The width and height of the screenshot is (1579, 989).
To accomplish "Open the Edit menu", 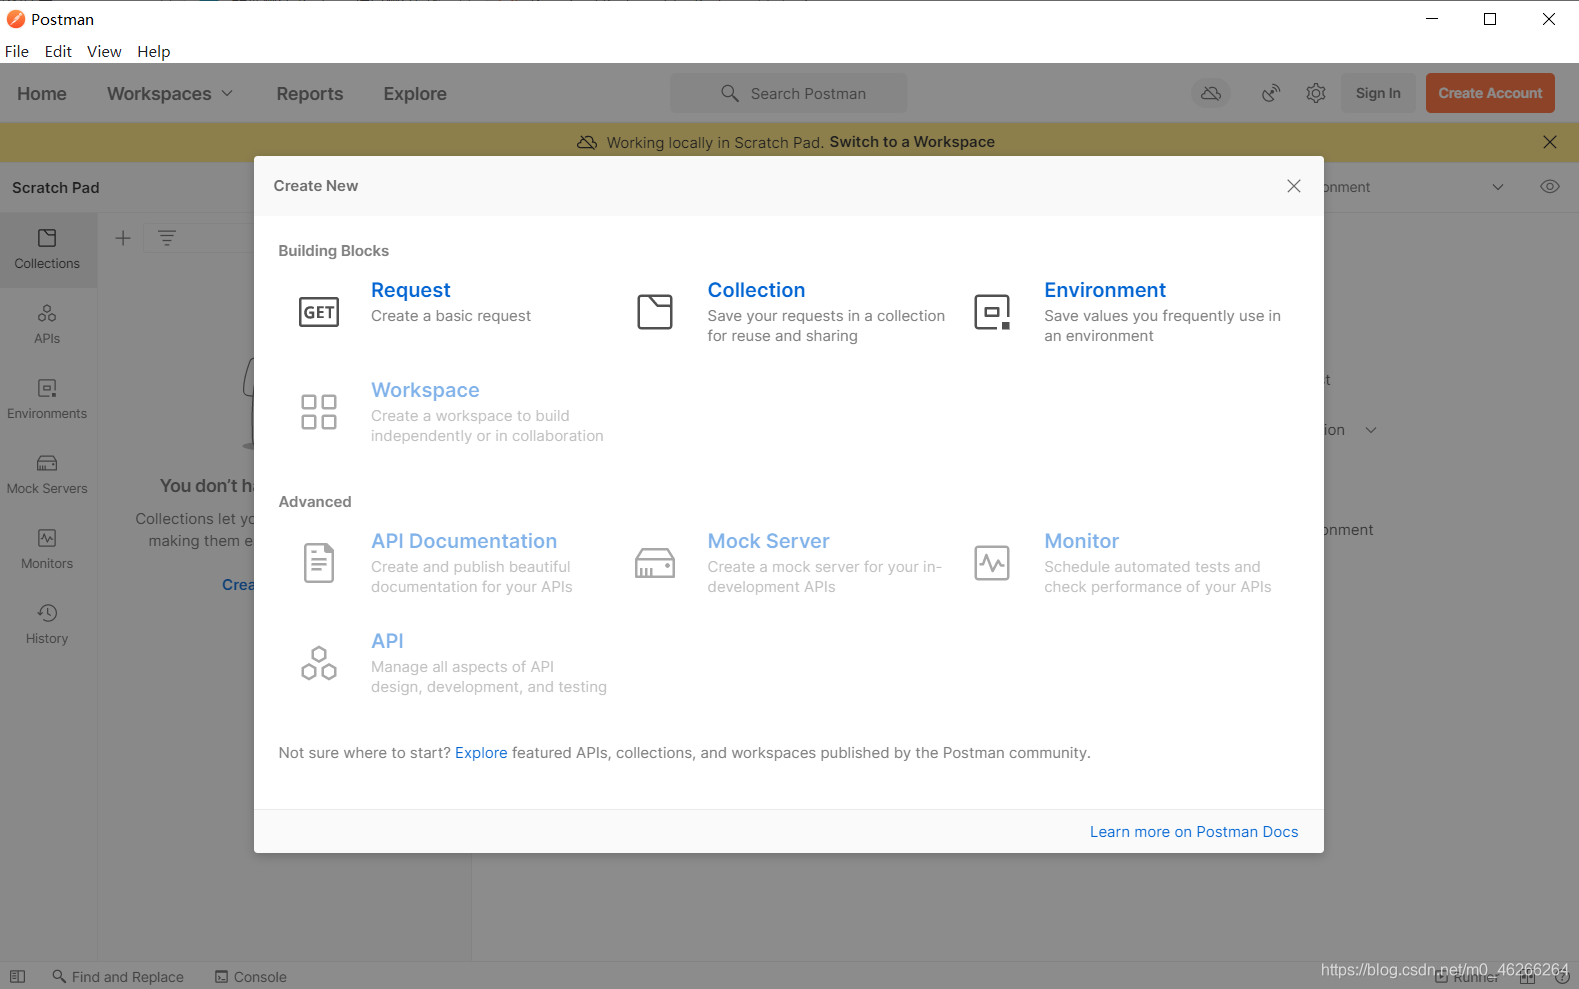I will tap(58, 51).
